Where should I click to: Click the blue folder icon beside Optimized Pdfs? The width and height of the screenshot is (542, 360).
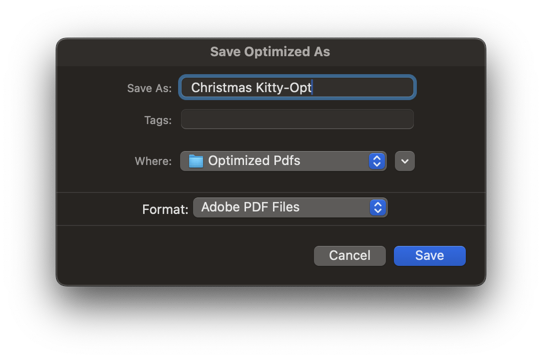coord(196,161)
